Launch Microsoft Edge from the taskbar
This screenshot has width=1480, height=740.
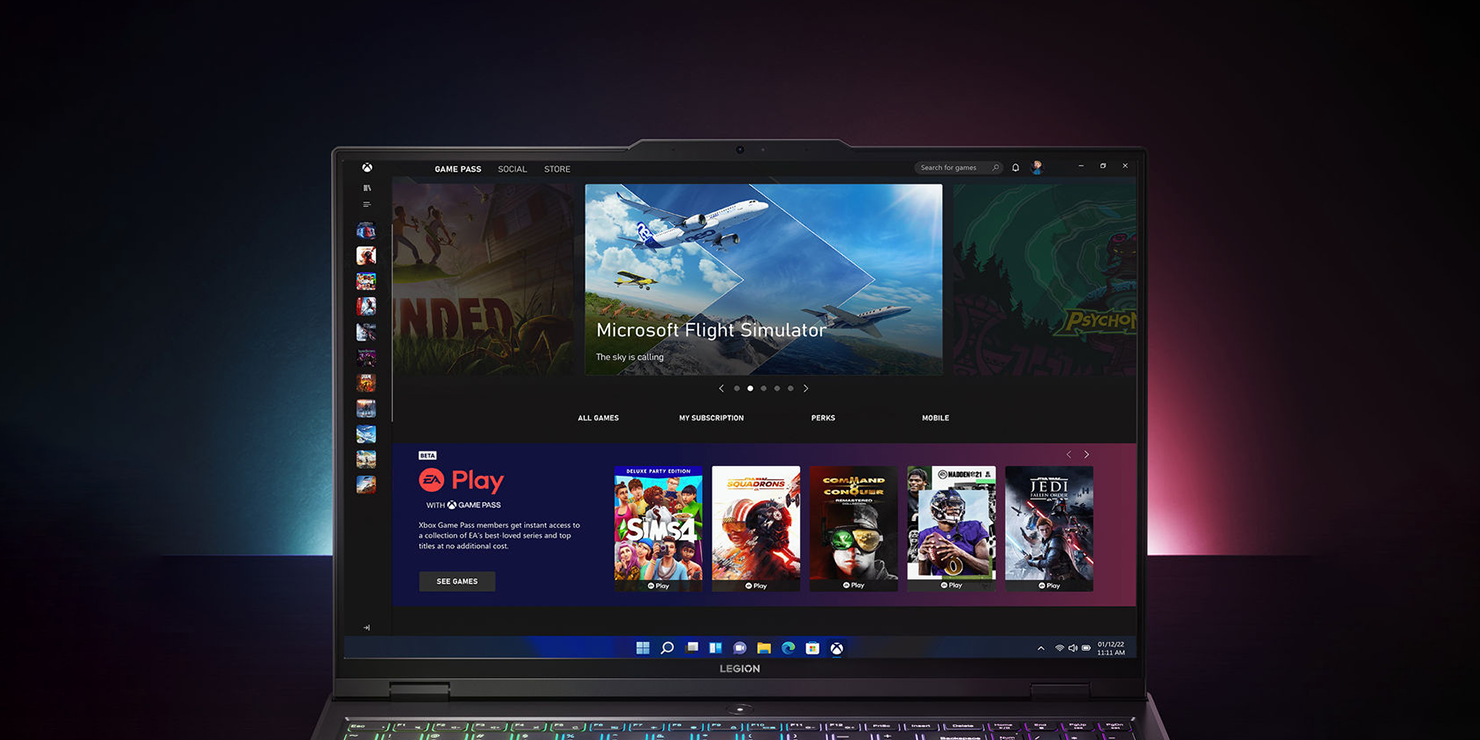coord(788,648)
